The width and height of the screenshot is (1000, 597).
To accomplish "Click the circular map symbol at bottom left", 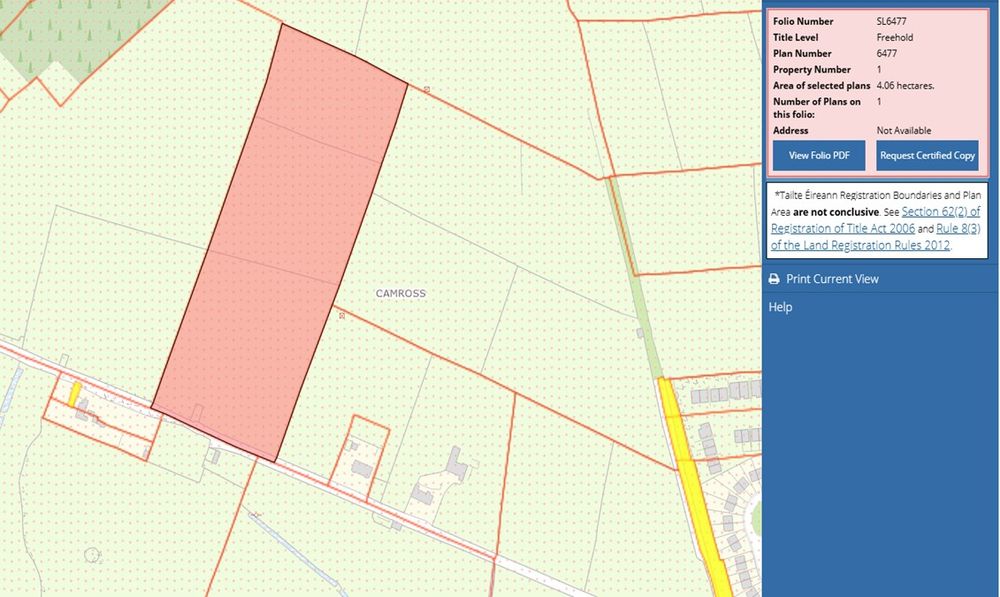I will (x=92, y=553).
